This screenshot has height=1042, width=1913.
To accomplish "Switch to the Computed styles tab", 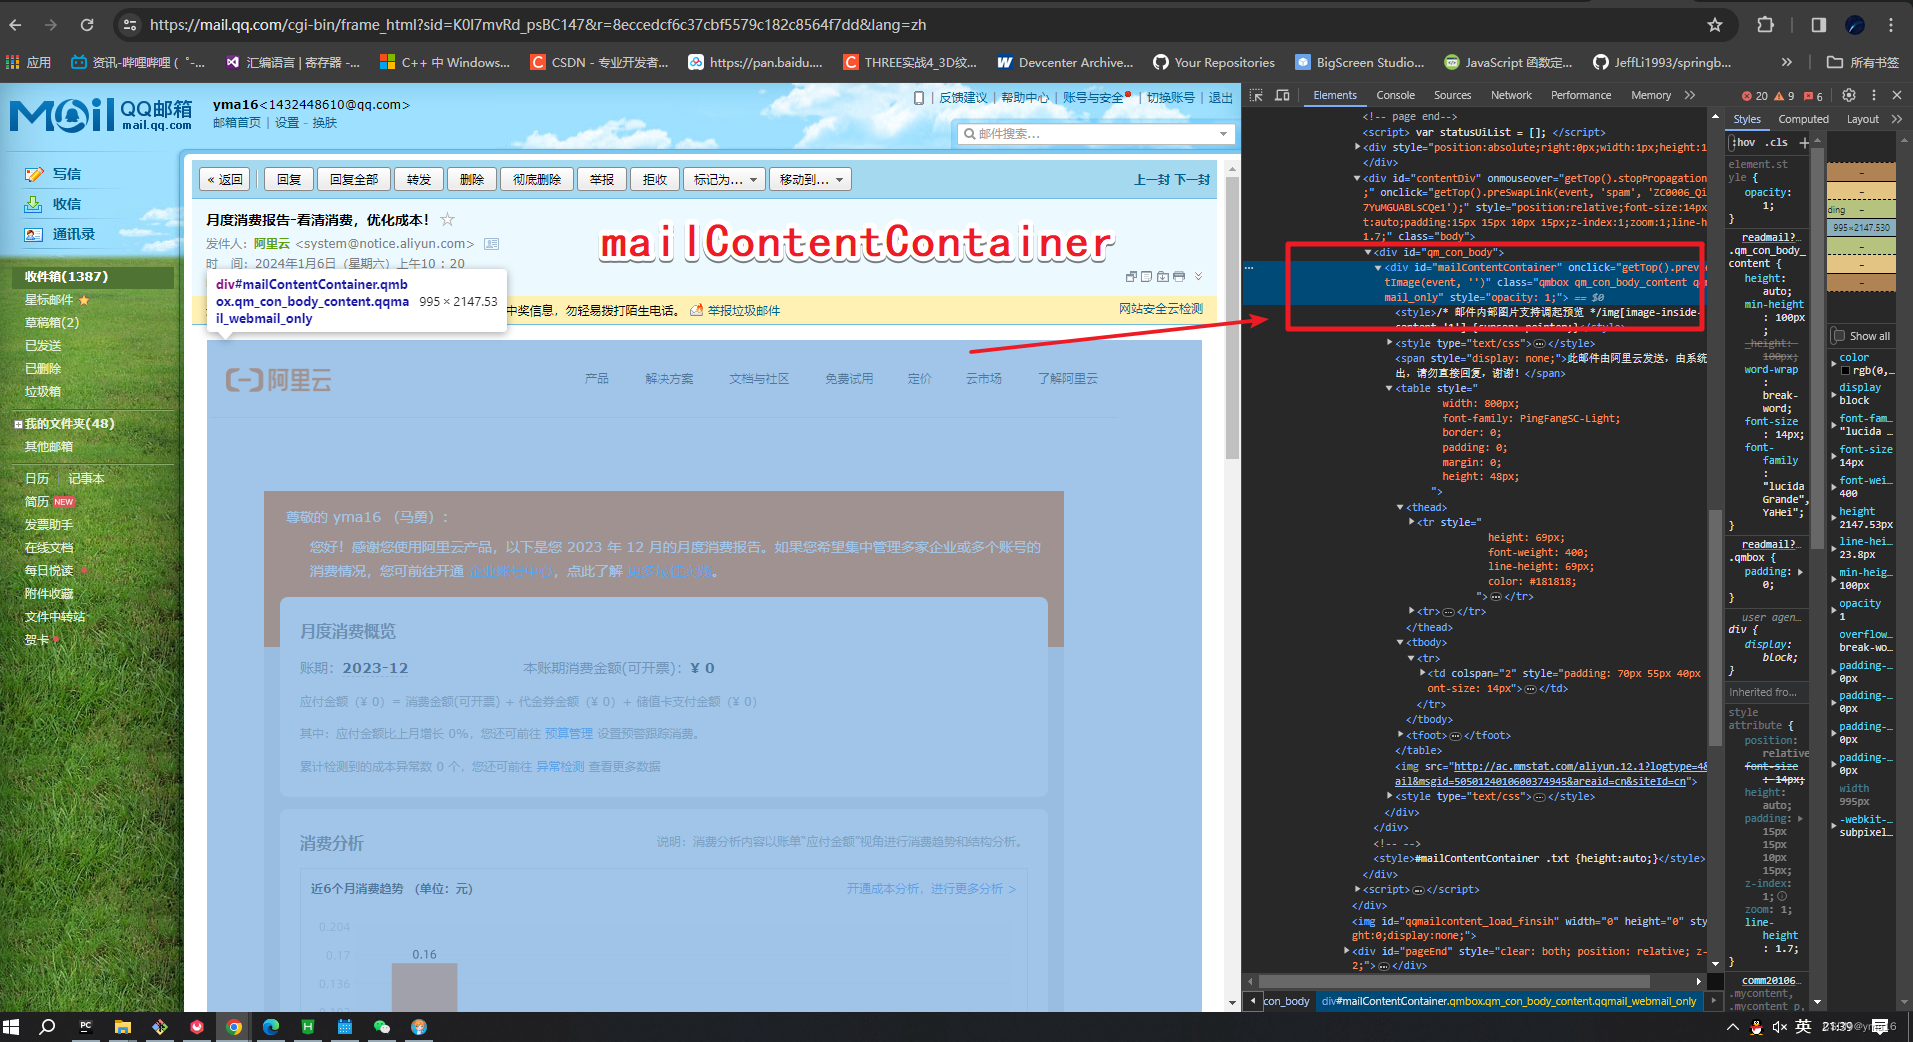I will [x=1803, y=119].
